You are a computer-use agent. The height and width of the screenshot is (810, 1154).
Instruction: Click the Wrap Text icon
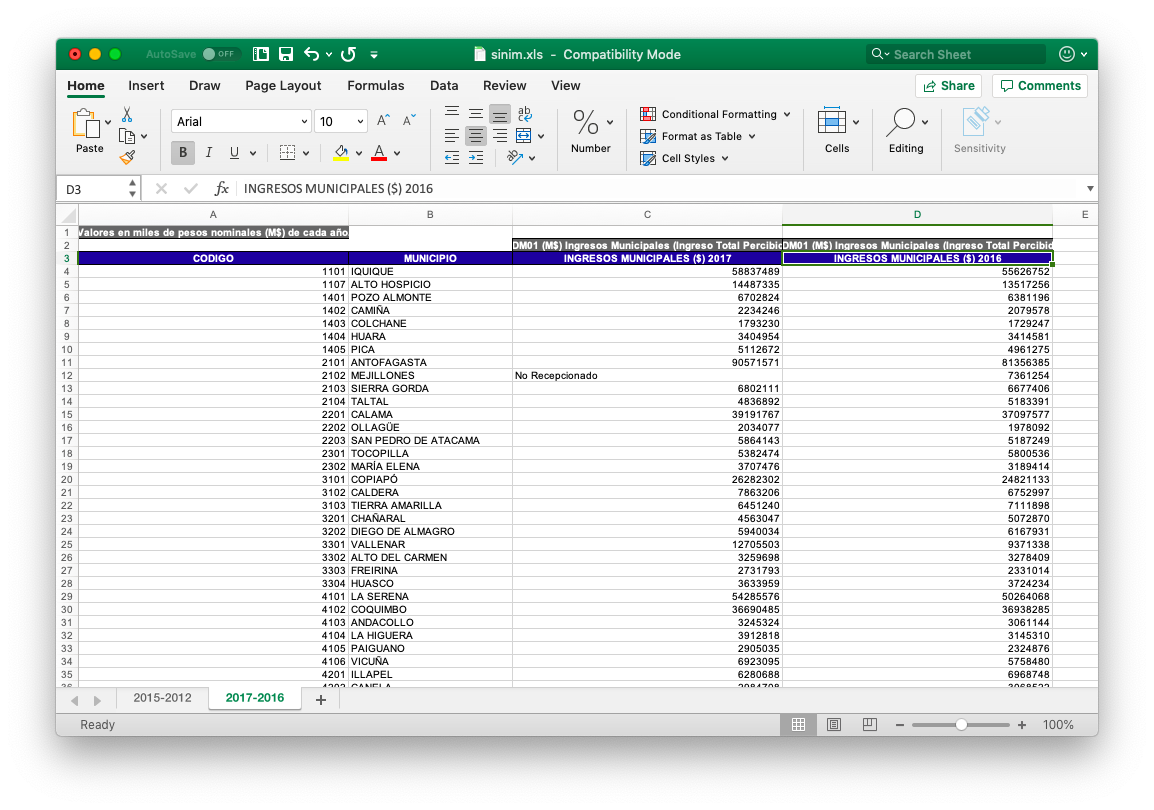tap(524, 114)
